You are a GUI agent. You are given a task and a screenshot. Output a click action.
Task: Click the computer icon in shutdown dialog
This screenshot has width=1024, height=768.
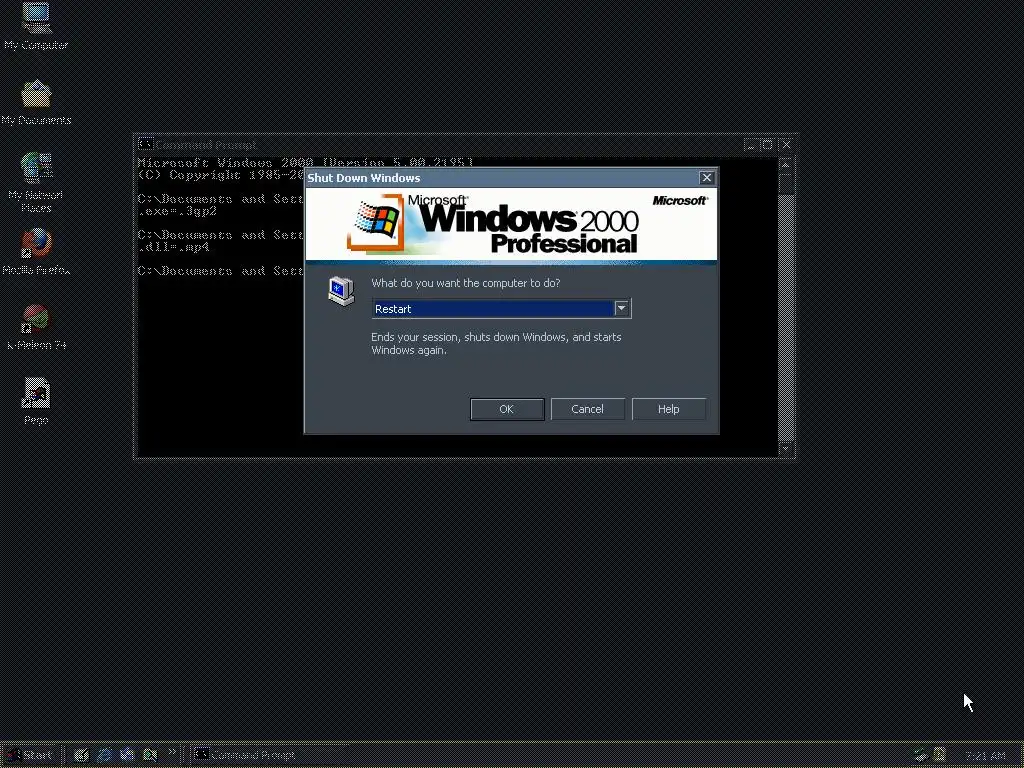(341, 291)
